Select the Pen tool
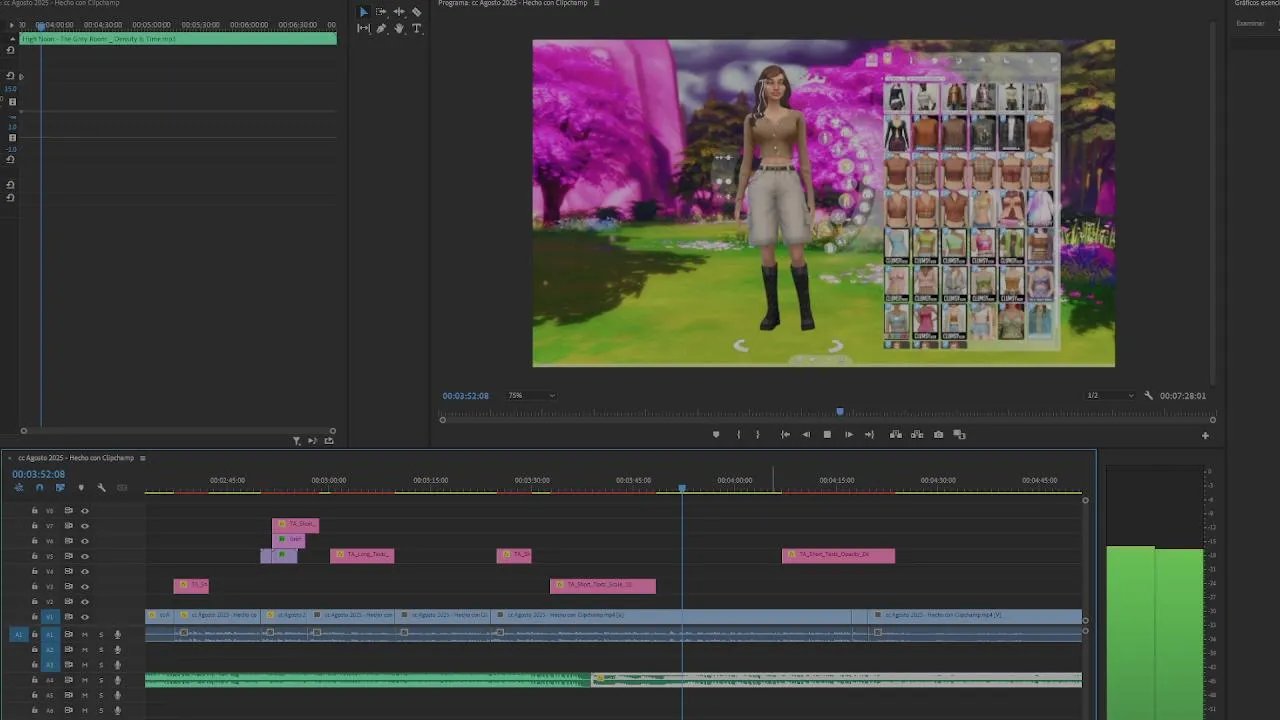The width and height of the screenshot is (1280, 720). tap(381, 29)
